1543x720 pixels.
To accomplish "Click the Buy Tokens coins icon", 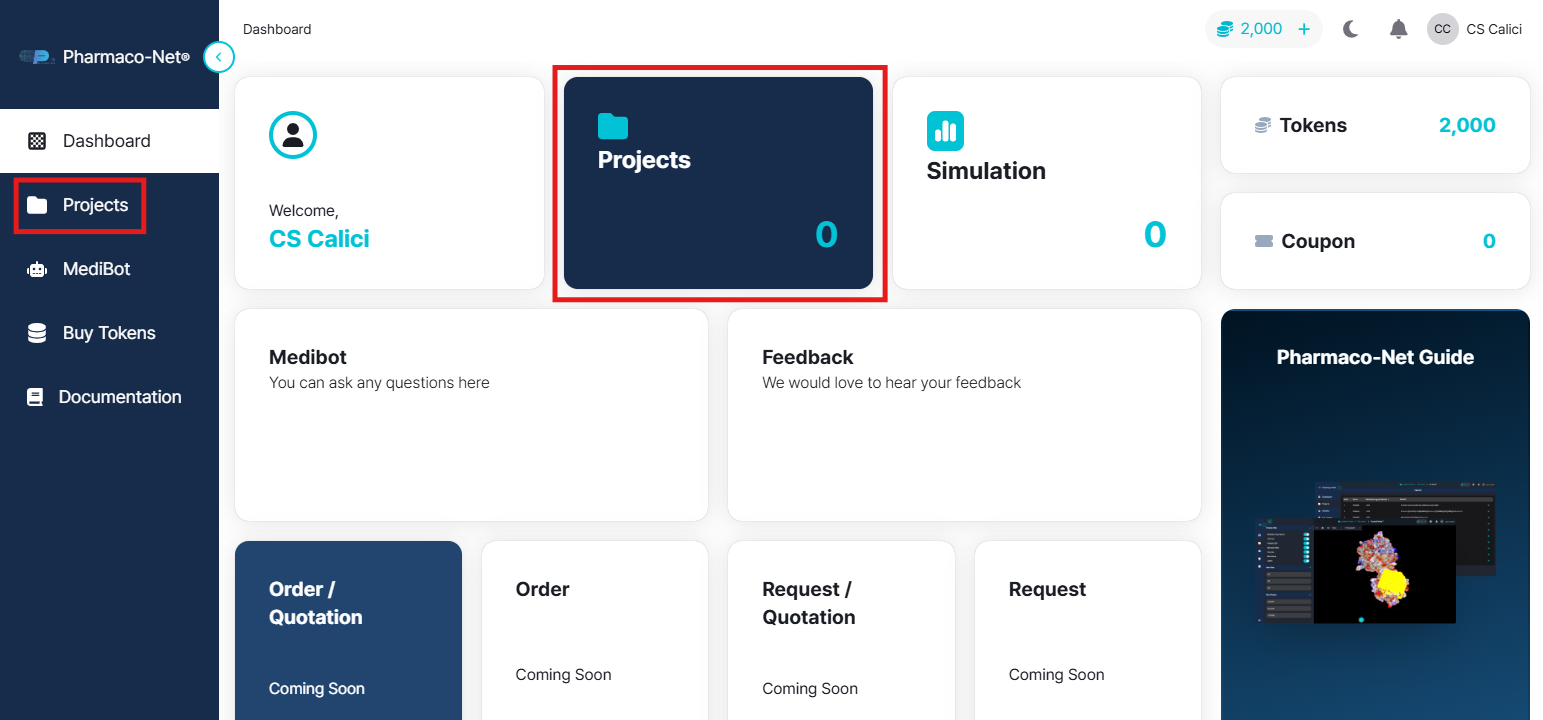I will [37, 332].
